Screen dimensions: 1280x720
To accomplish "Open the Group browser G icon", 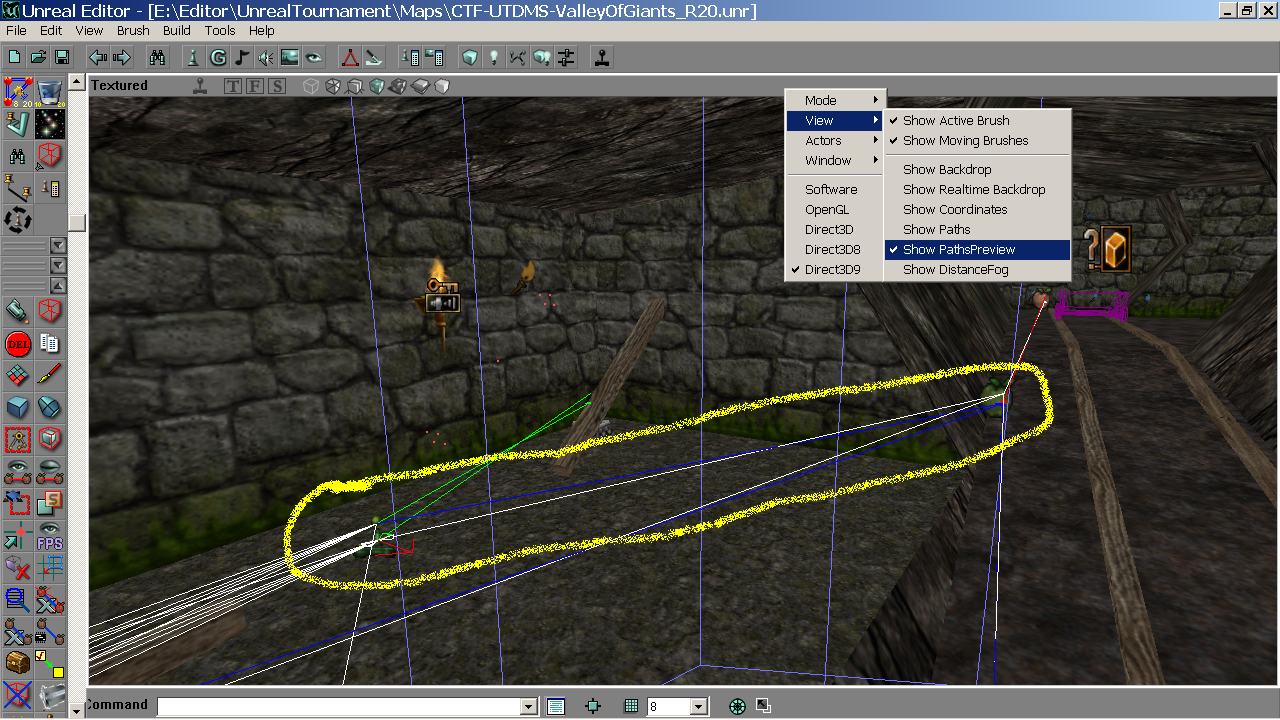I will [218, 57].
